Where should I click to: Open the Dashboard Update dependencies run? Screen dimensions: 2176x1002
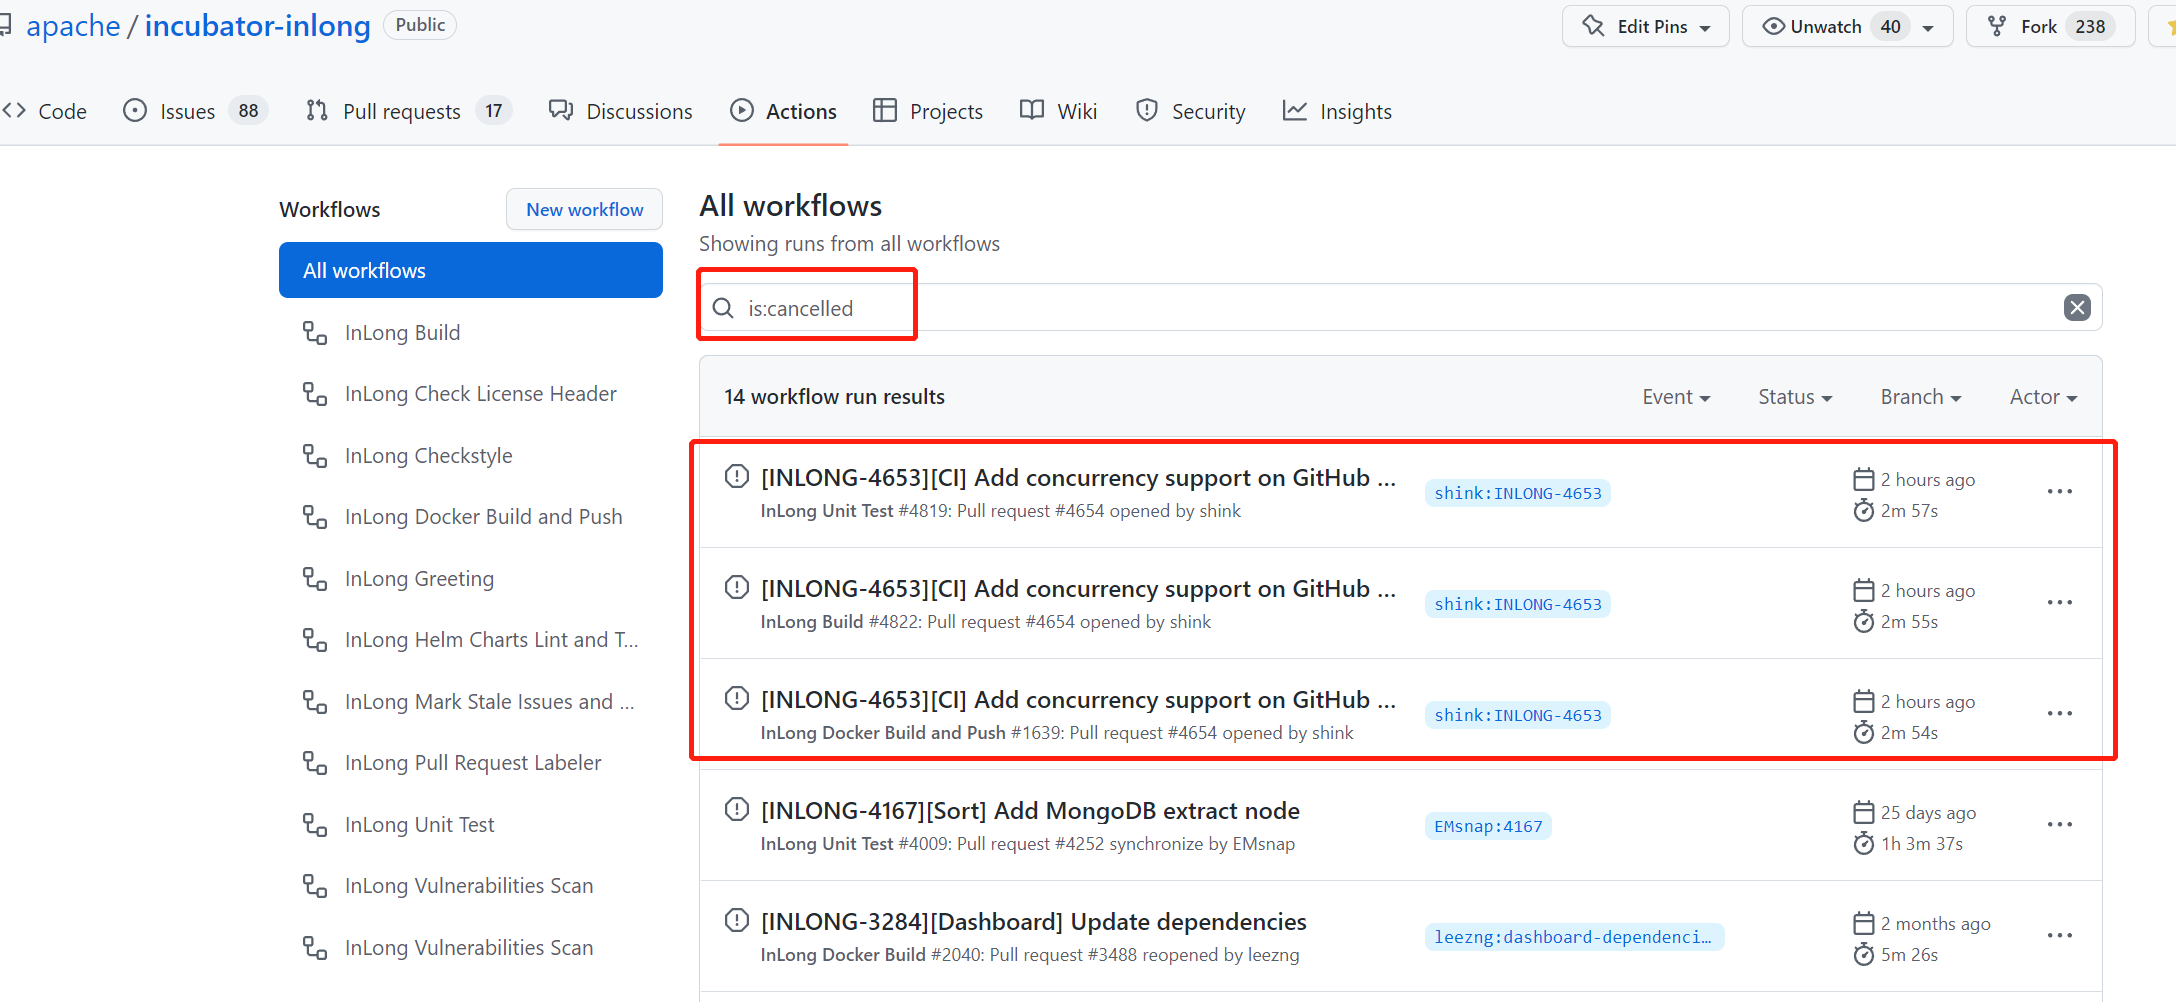[x=1034, y=921]
